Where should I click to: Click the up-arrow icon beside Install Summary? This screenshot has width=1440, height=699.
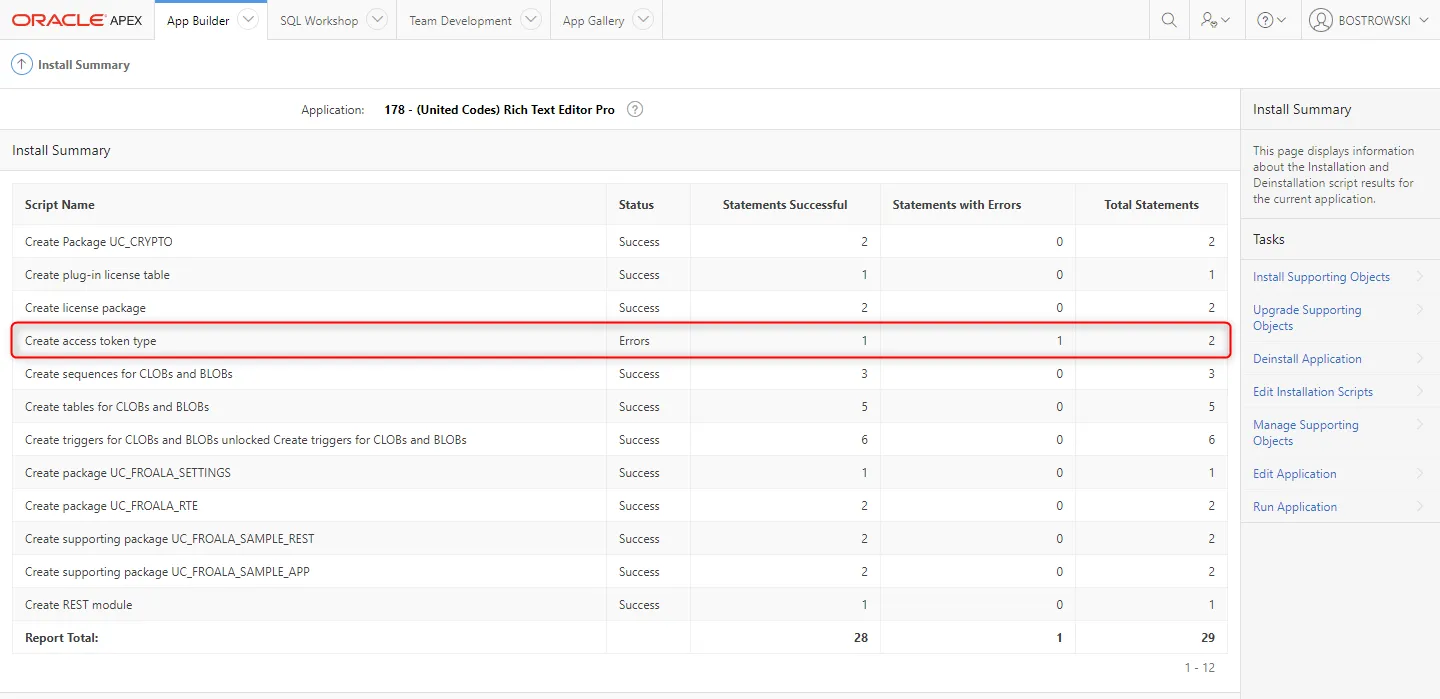pos(21,64)
